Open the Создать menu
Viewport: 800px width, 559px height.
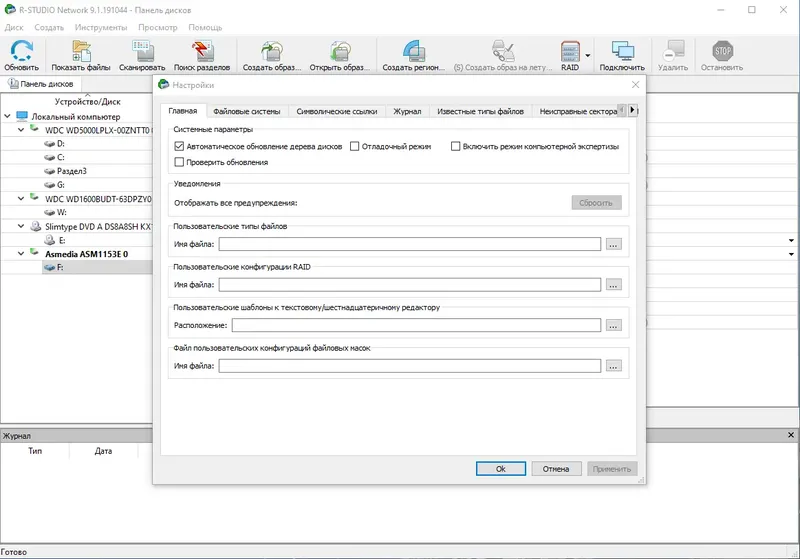(x=49, y=28)
